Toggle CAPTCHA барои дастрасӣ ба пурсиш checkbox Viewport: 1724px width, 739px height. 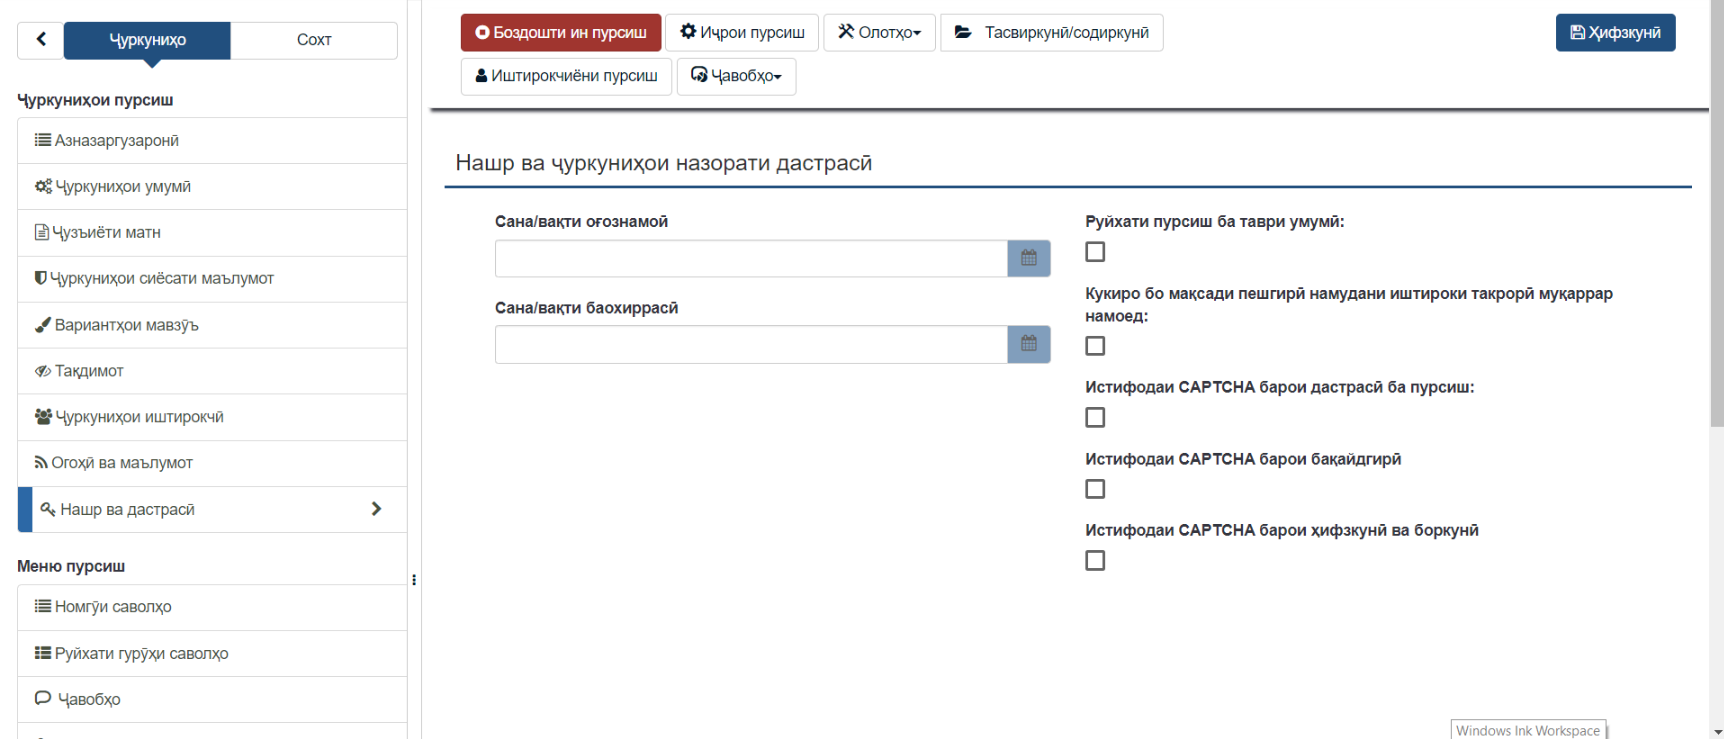click(x=1095, y=418)
